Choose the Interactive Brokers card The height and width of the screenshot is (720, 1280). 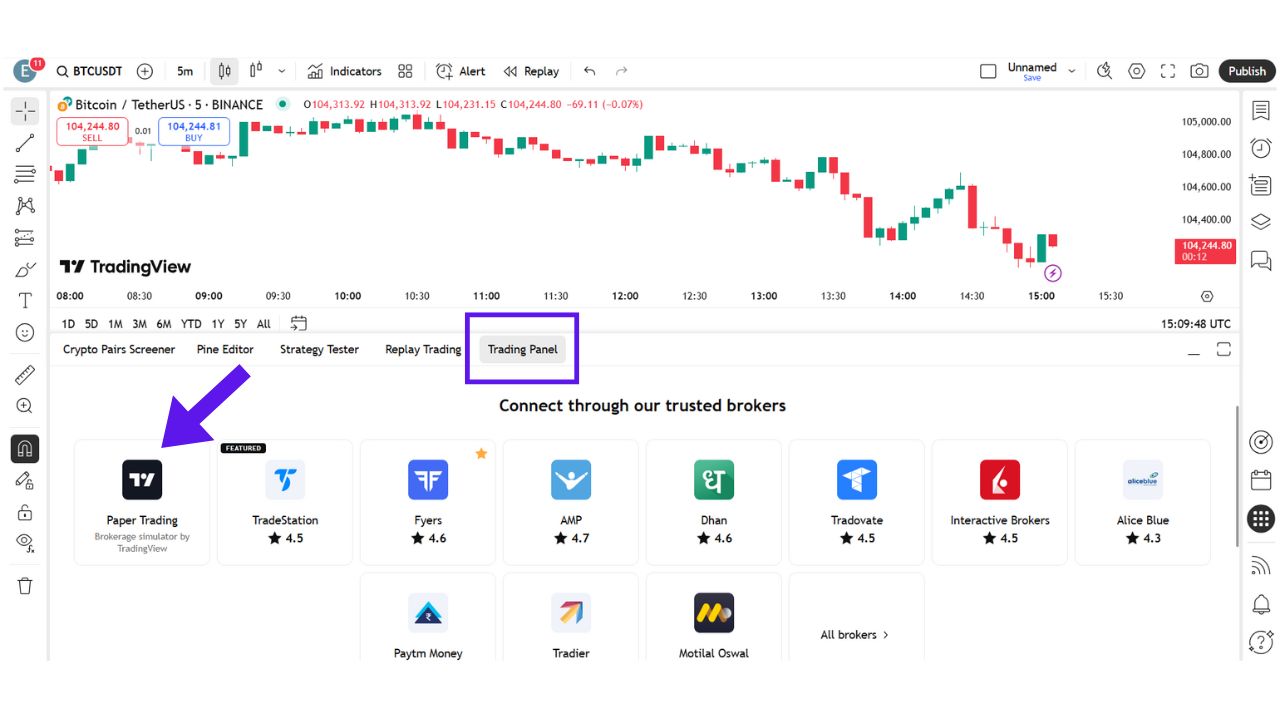point(1000,503)
